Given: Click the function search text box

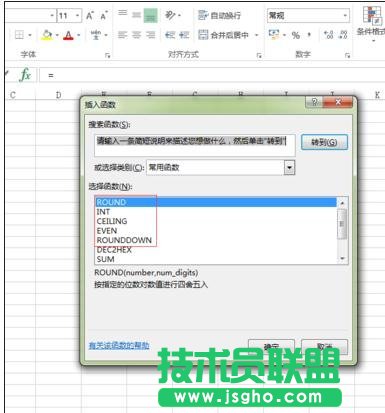Looking at the screenshot, I should click(x=195, y=145).
